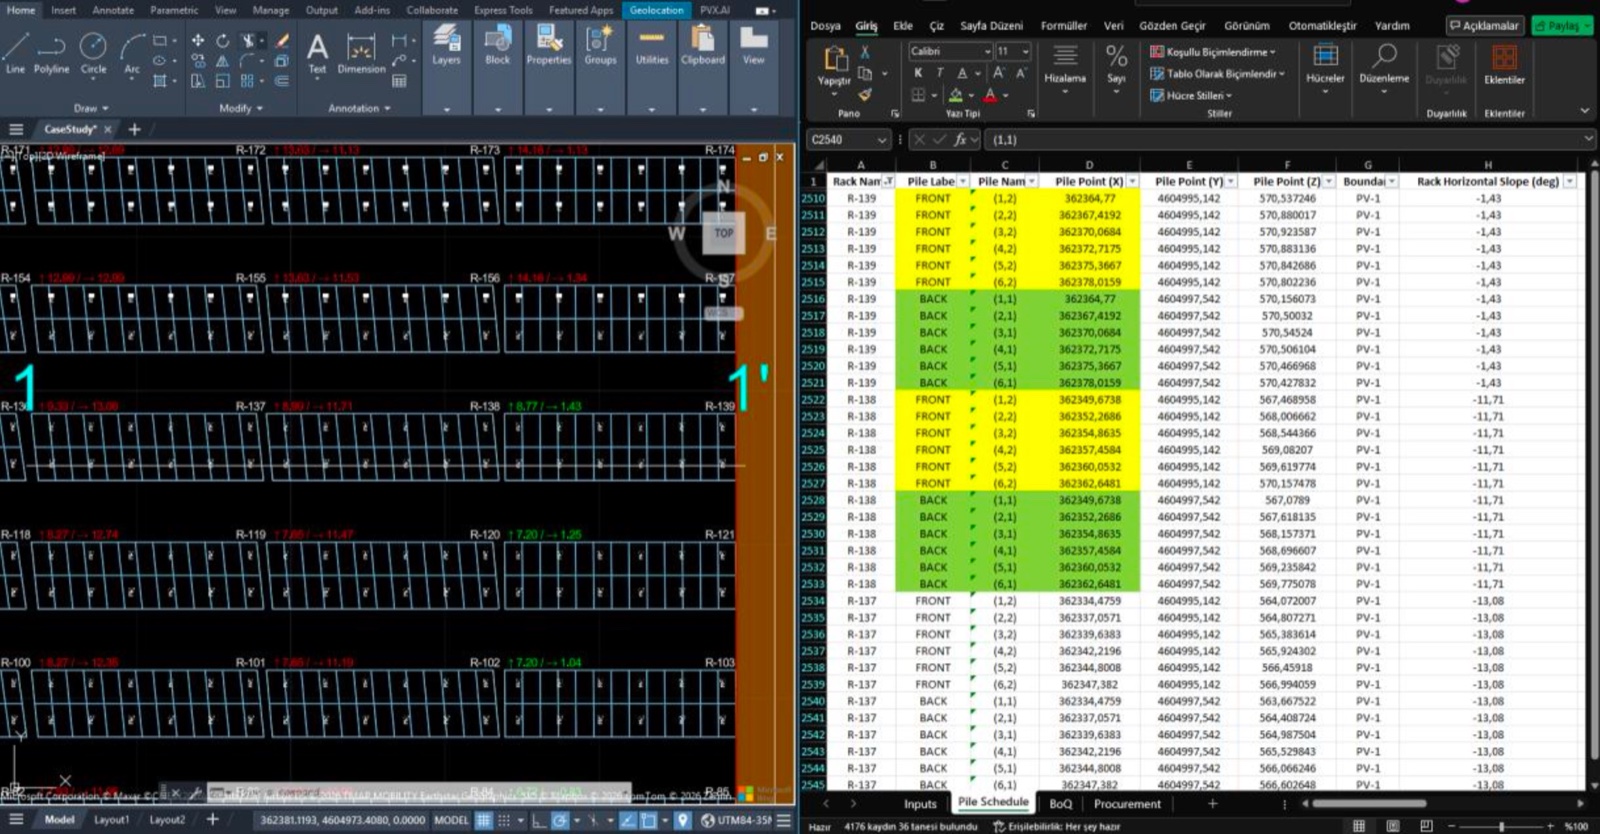Expand the Annotation panel dropdown
The width and height of the screenshot is (1600, 834).
pyautogui.click(x=360, y=108)
